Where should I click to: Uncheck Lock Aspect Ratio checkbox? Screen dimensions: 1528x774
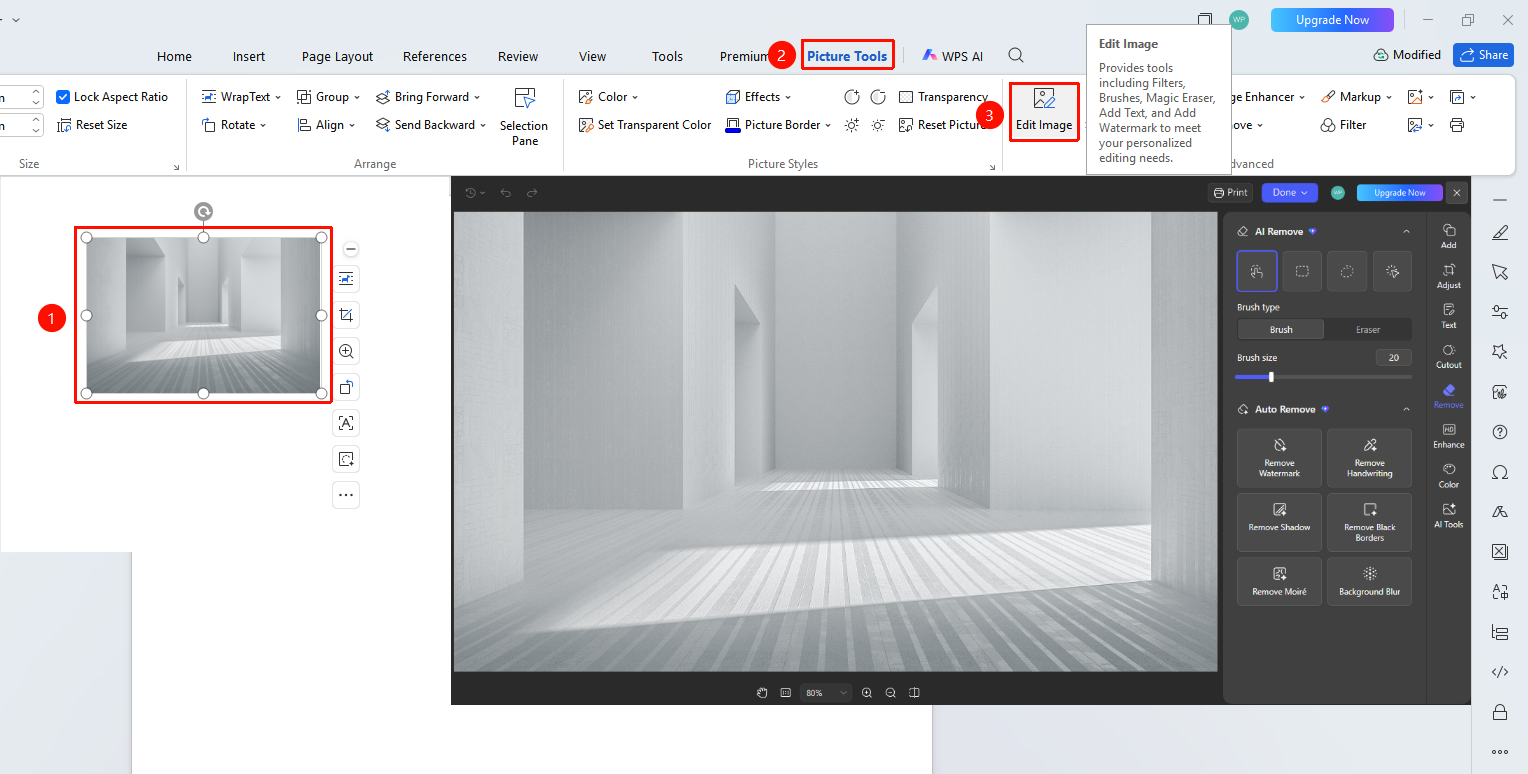[63, 97]
